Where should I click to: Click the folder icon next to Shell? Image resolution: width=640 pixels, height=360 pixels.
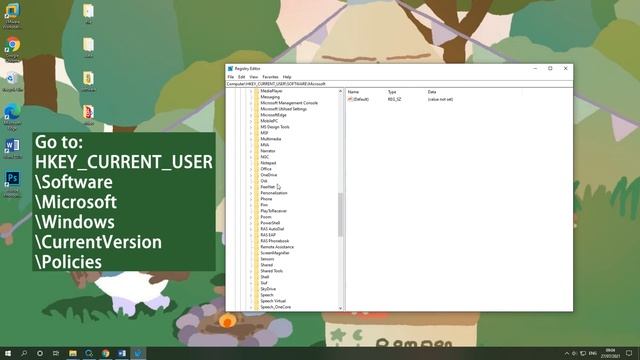click(x=257, y=277)
